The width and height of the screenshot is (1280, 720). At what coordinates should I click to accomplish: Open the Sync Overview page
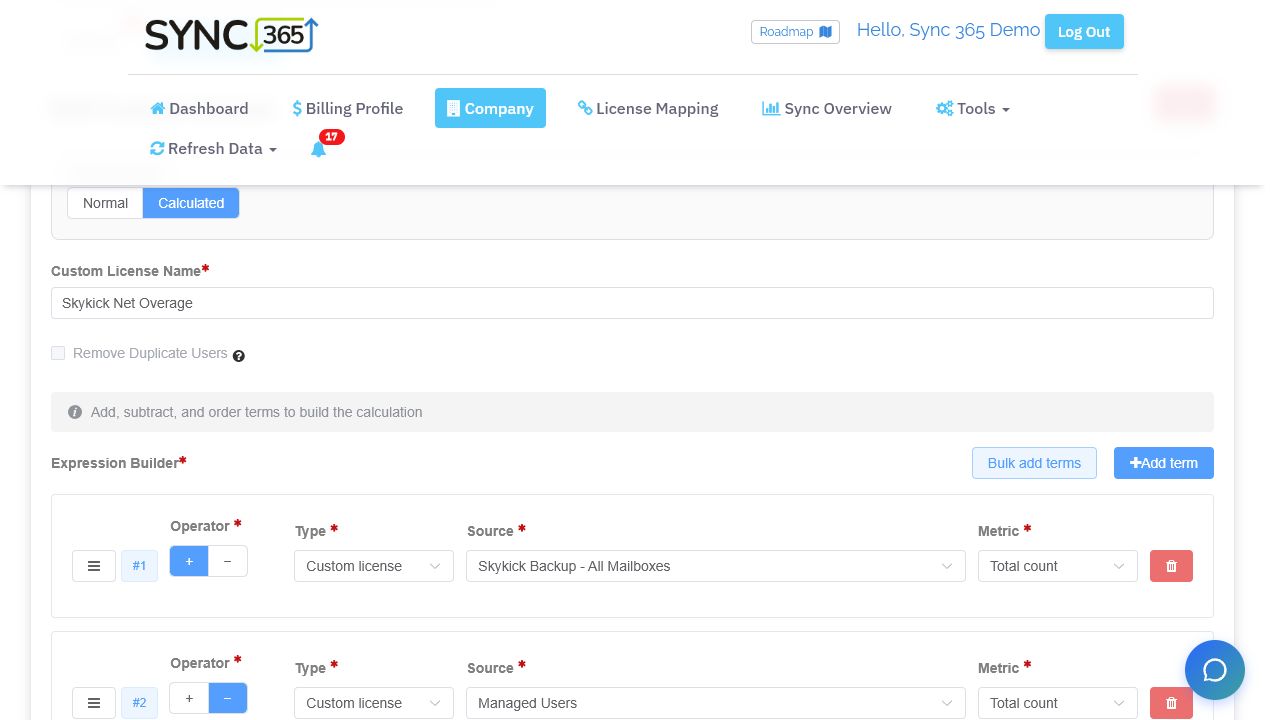[827, 108]
